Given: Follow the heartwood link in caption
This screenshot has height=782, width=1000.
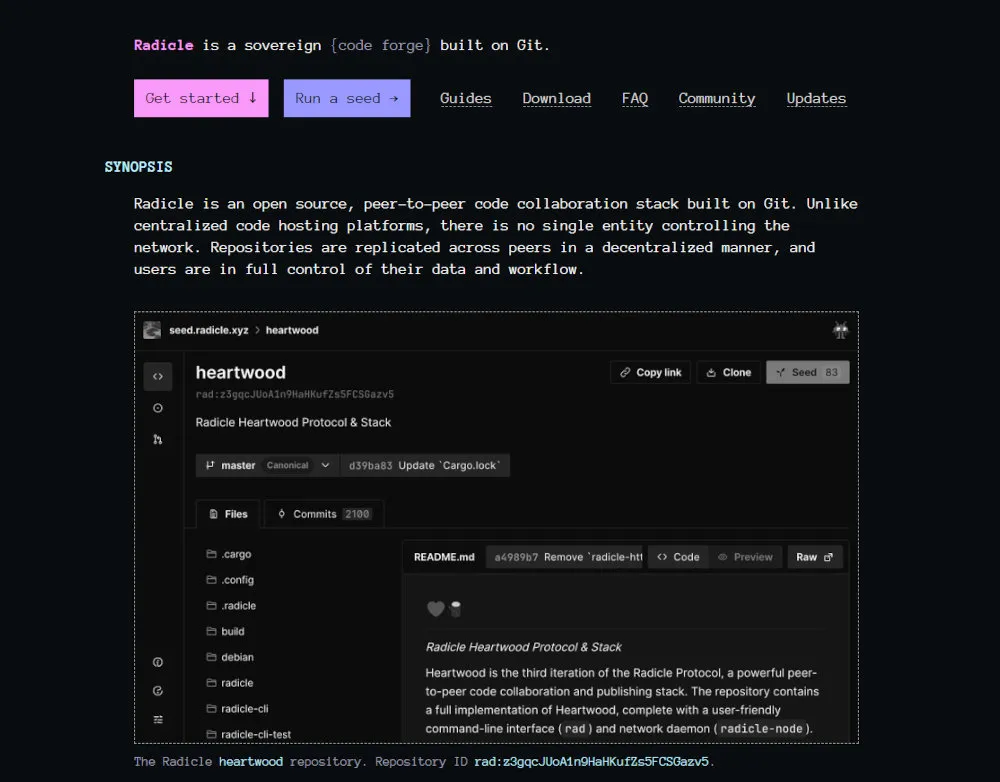Looking at the screenshot, I should tap(251, 762).
